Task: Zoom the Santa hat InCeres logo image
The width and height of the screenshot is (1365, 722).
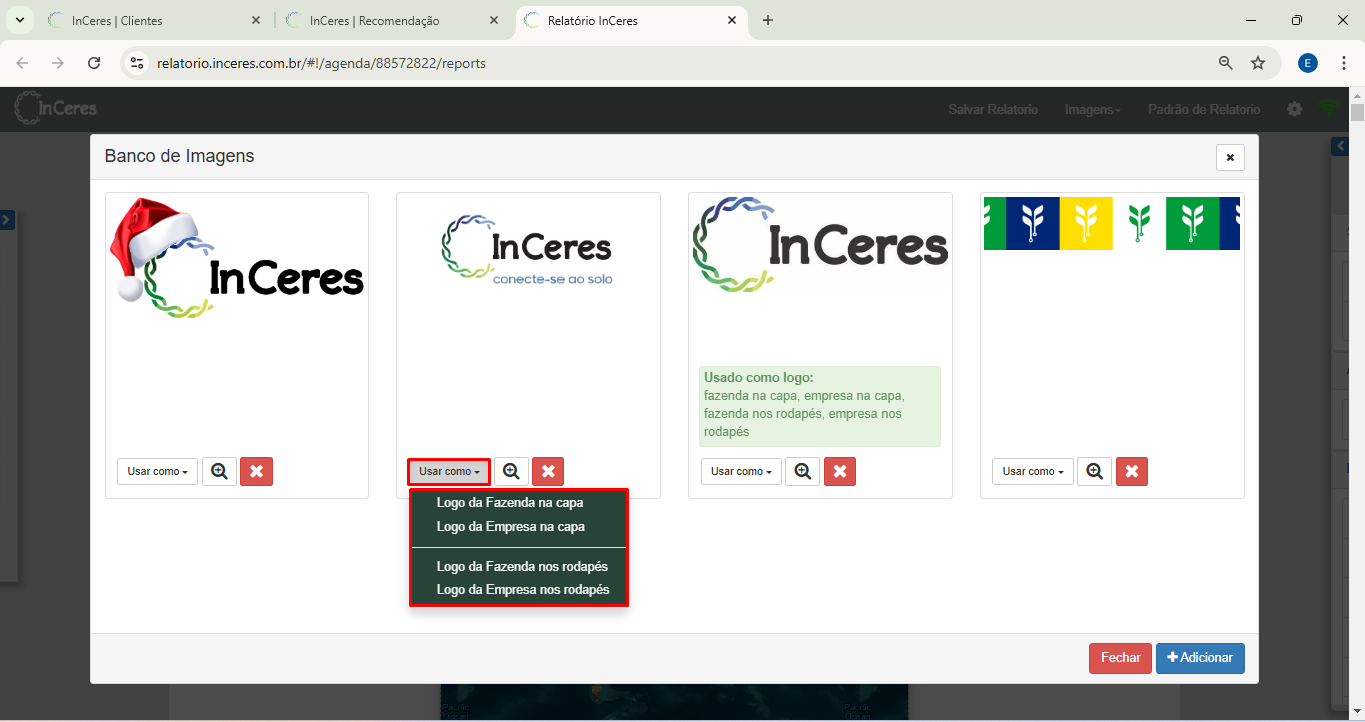Action: click(x=219, y=471)
